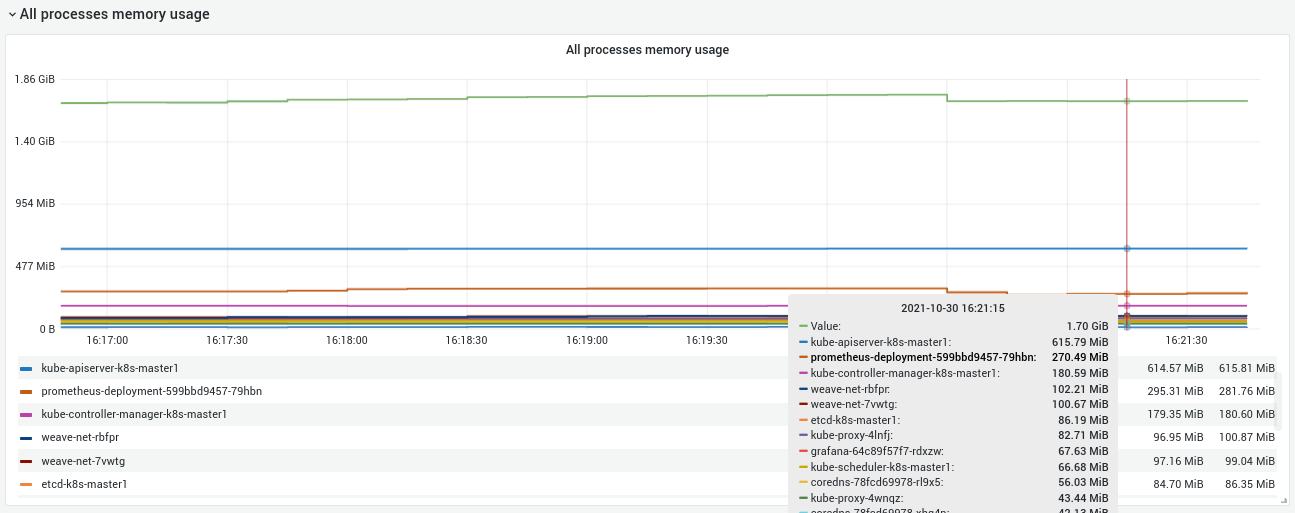Click the row title All processes memory usage
Image resolution: width=1295 pixels, height=513 pixels.
click(114, 15)
